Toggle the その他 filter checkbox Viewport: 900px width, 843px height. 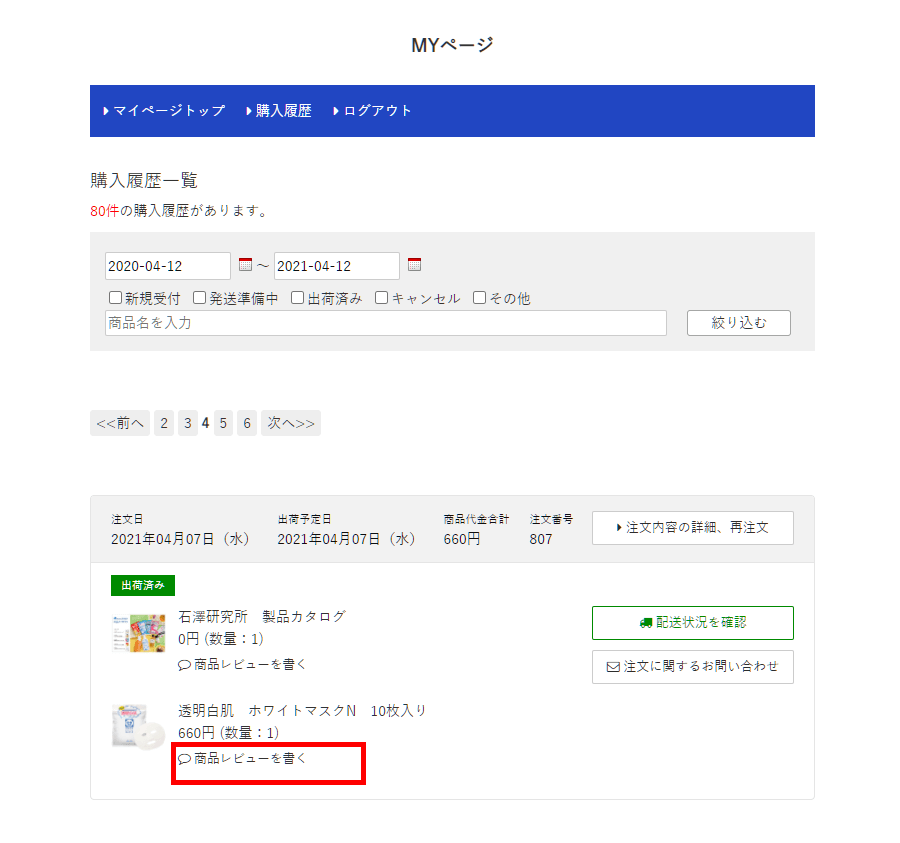pyautogui.click(x=479, y=298)
